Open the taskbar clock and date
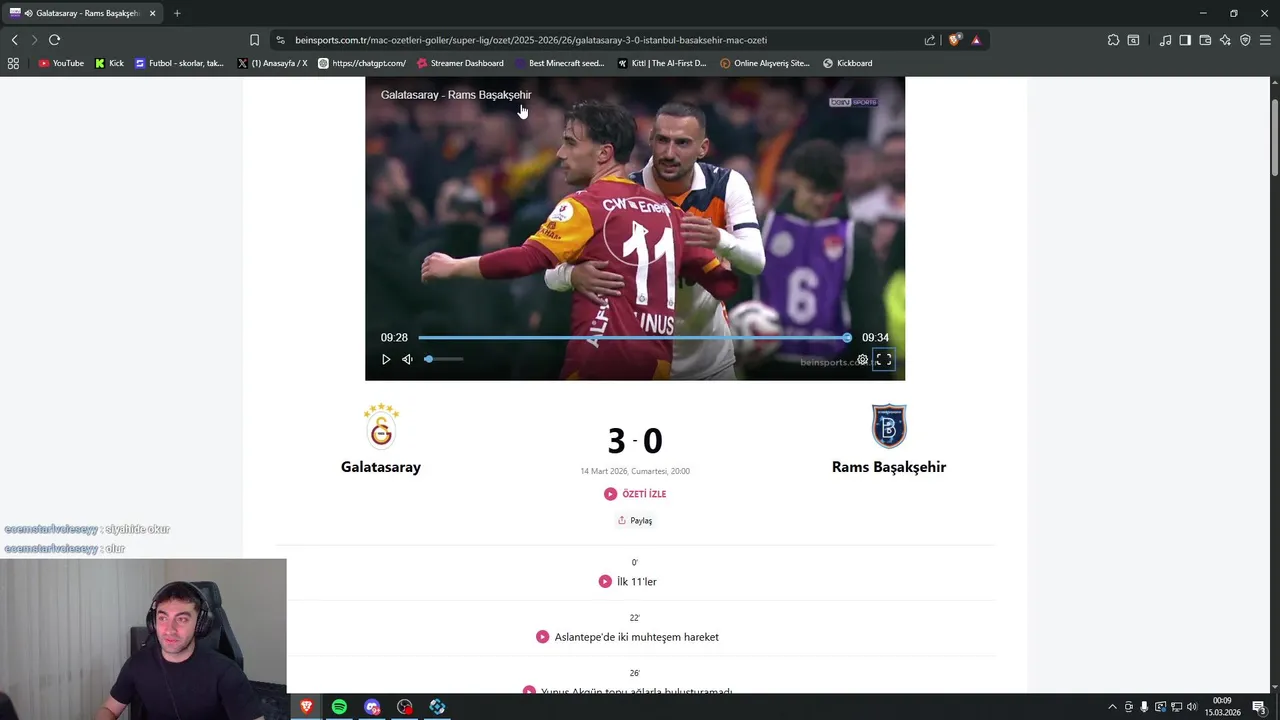1280x720 pixels. pyautogui.click(x=1222, y=707)
